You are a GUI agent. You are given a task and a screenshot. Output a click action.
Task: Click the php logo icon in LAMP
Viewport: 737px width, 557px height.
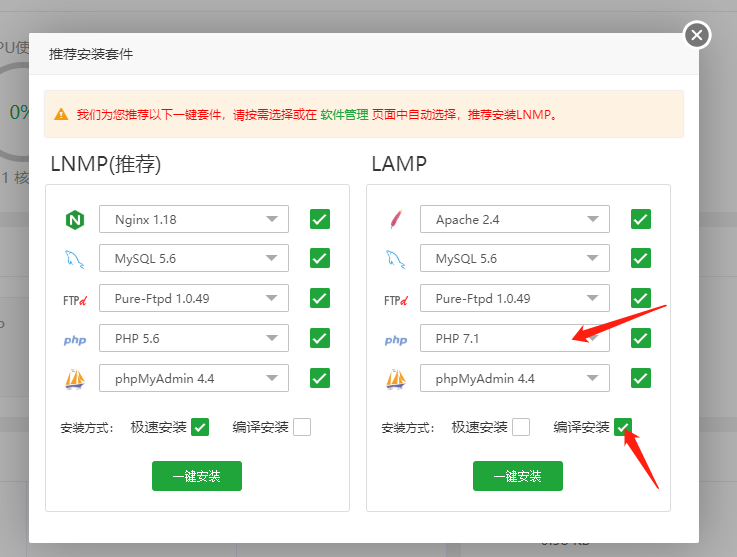click(x=396, y=340)
